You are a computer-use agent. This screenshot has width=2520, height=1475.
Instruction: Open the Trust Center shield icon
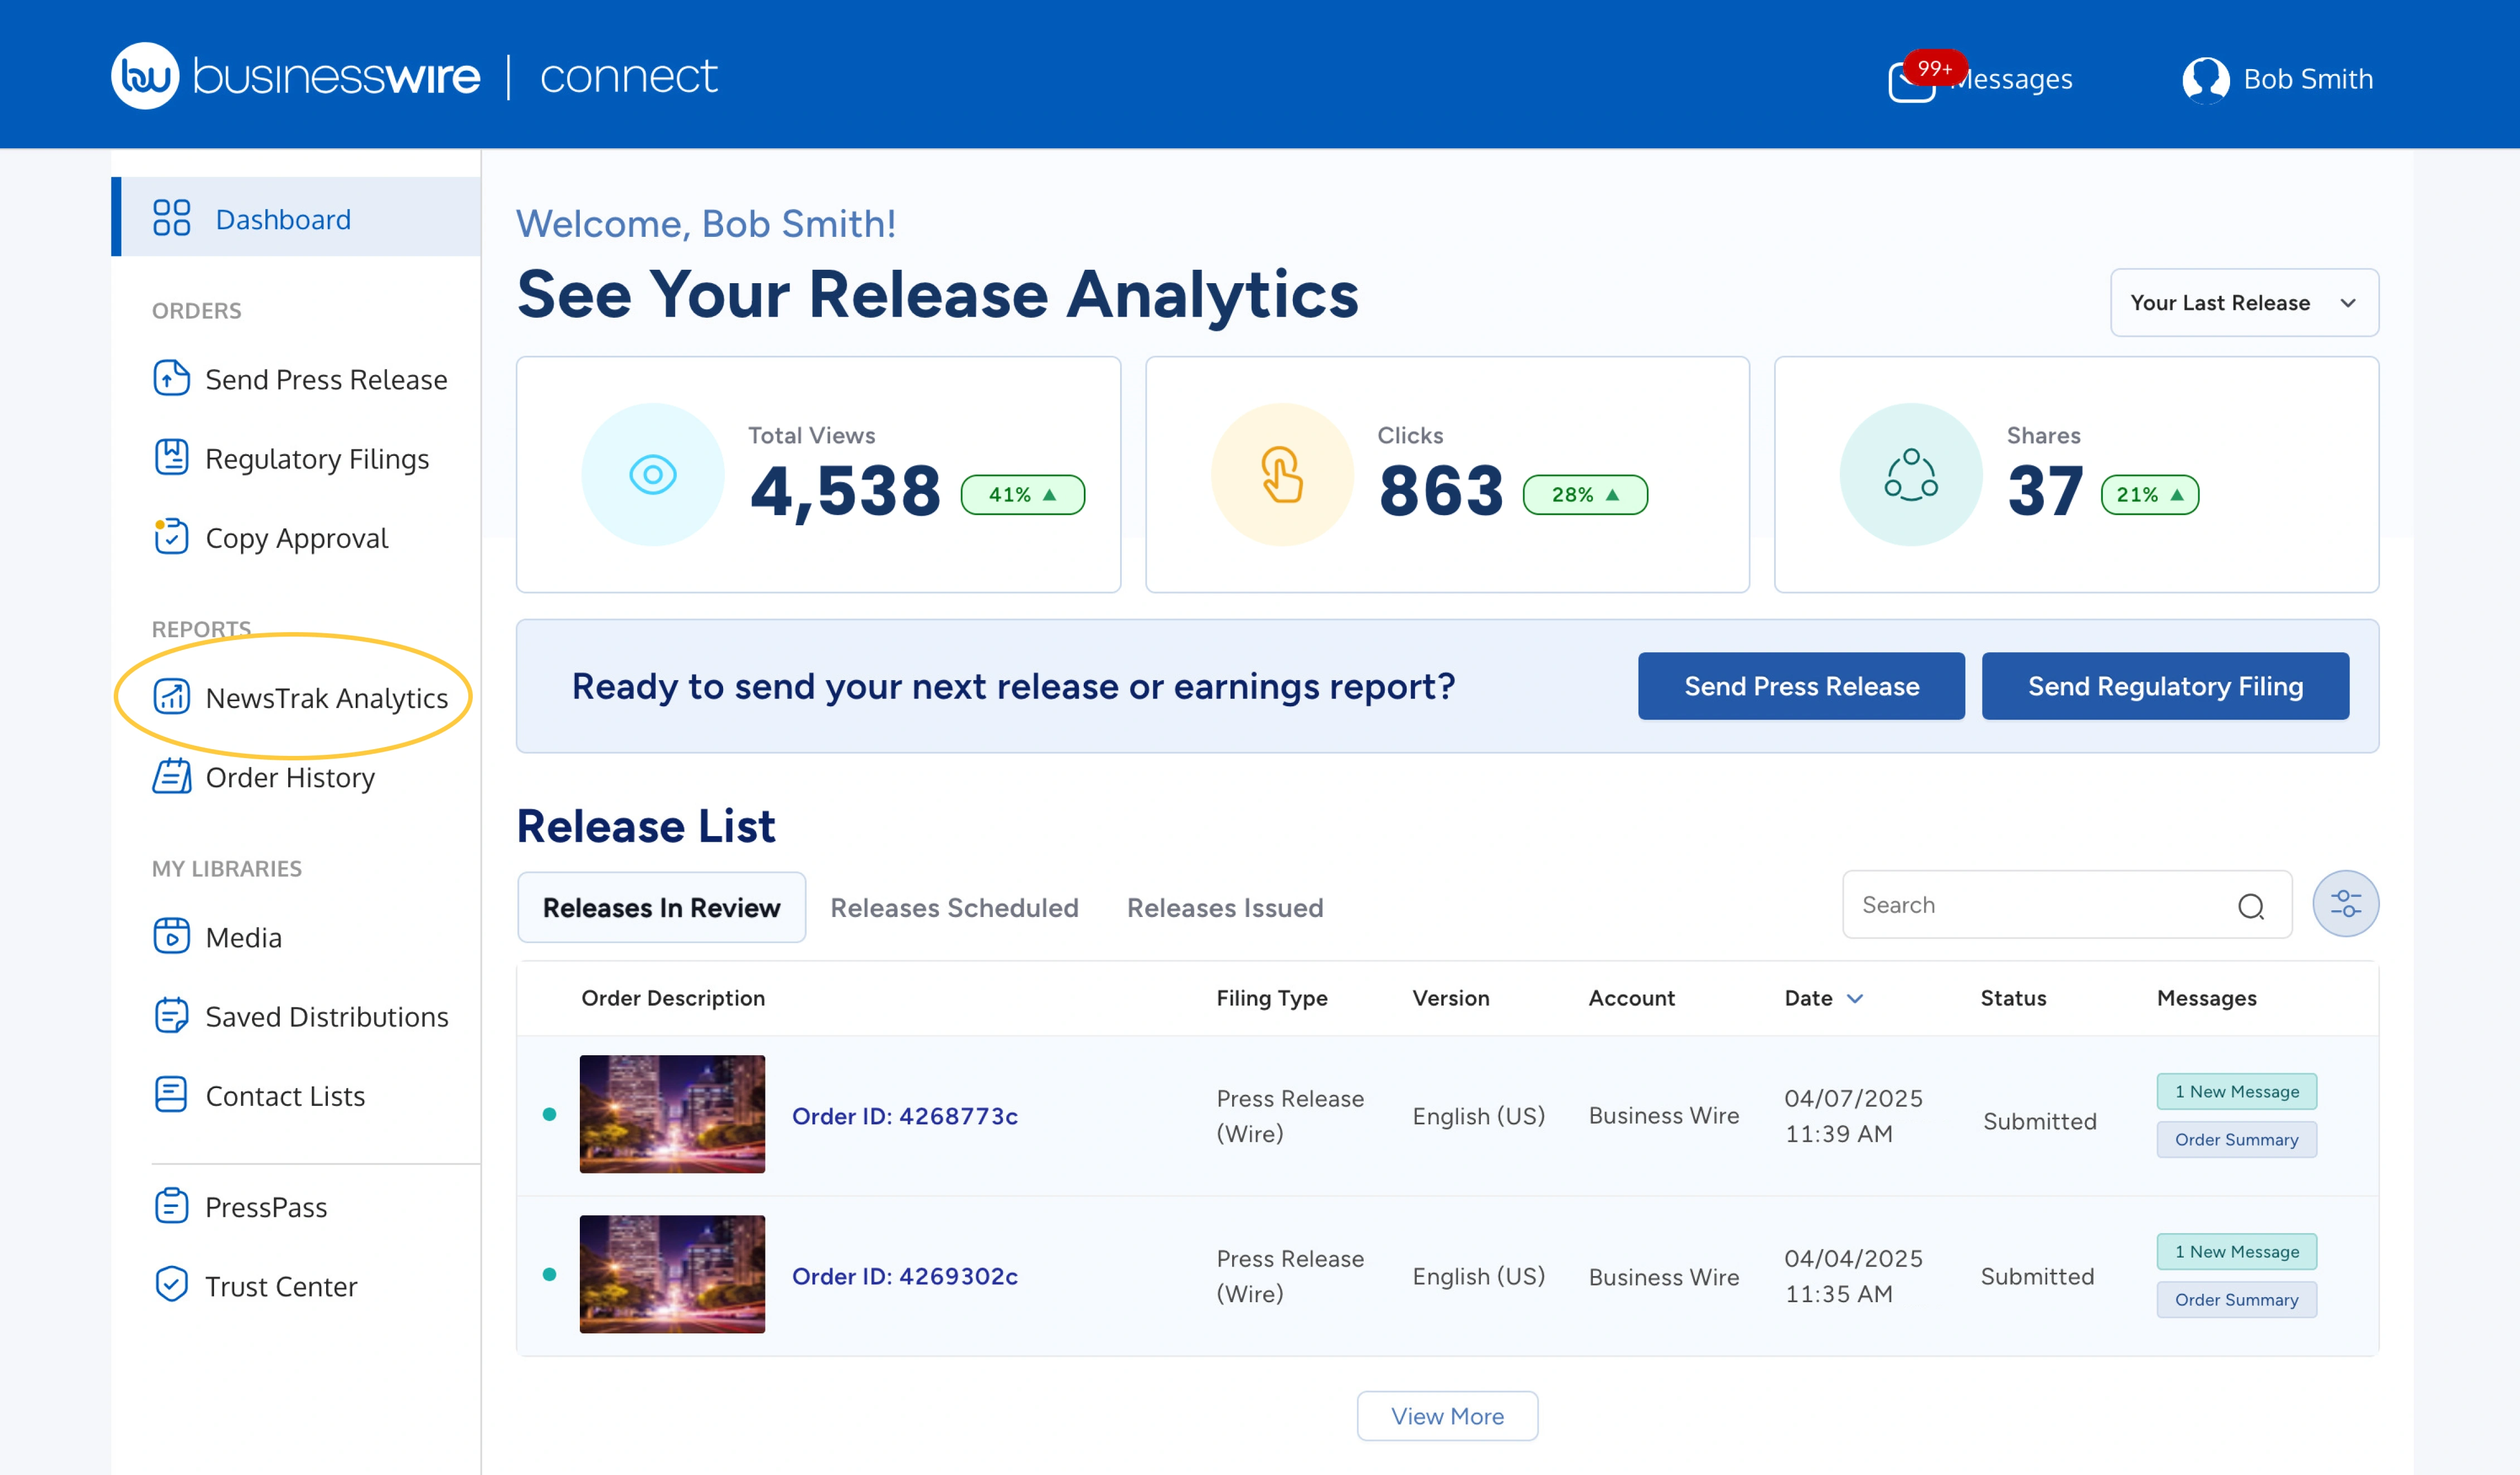click(171, 1285)
